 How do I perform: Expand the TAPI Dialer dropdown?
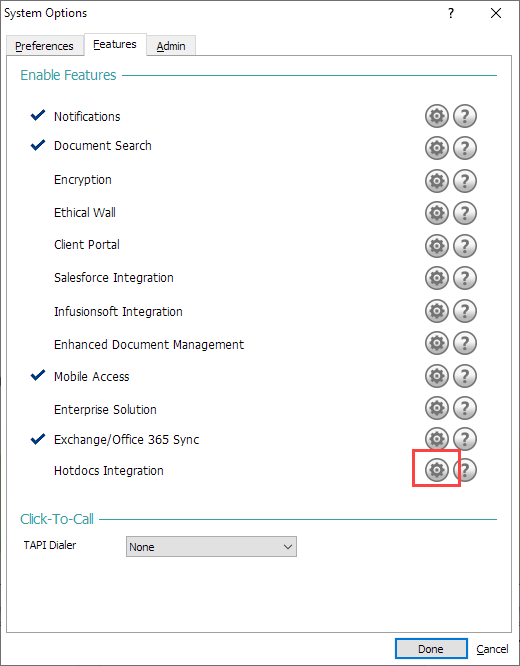[x=211, y=547]
